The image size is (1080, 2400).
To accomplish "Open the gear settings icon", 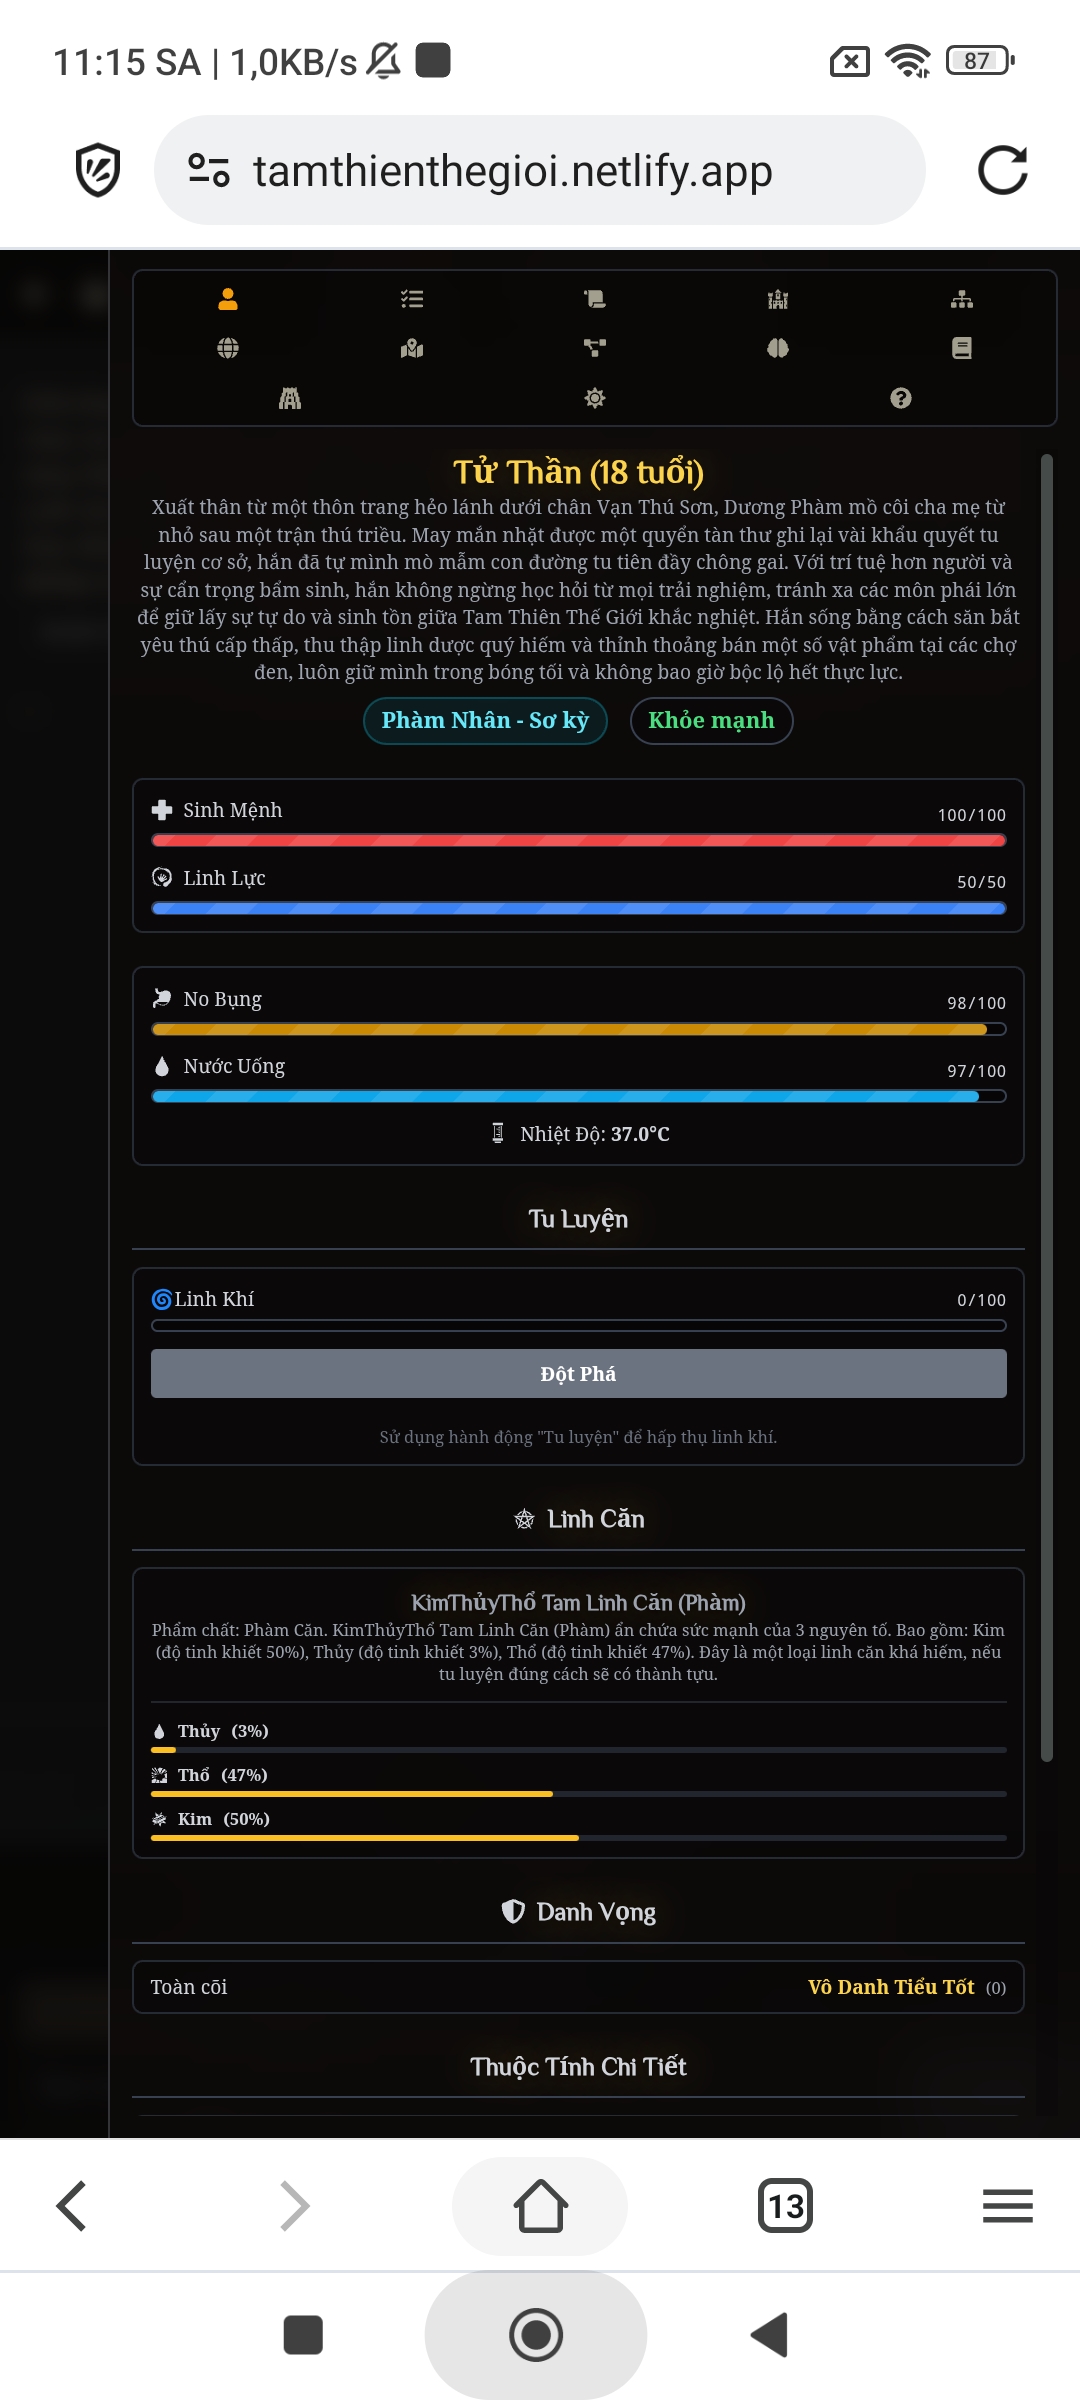I will tap(595, 398).
